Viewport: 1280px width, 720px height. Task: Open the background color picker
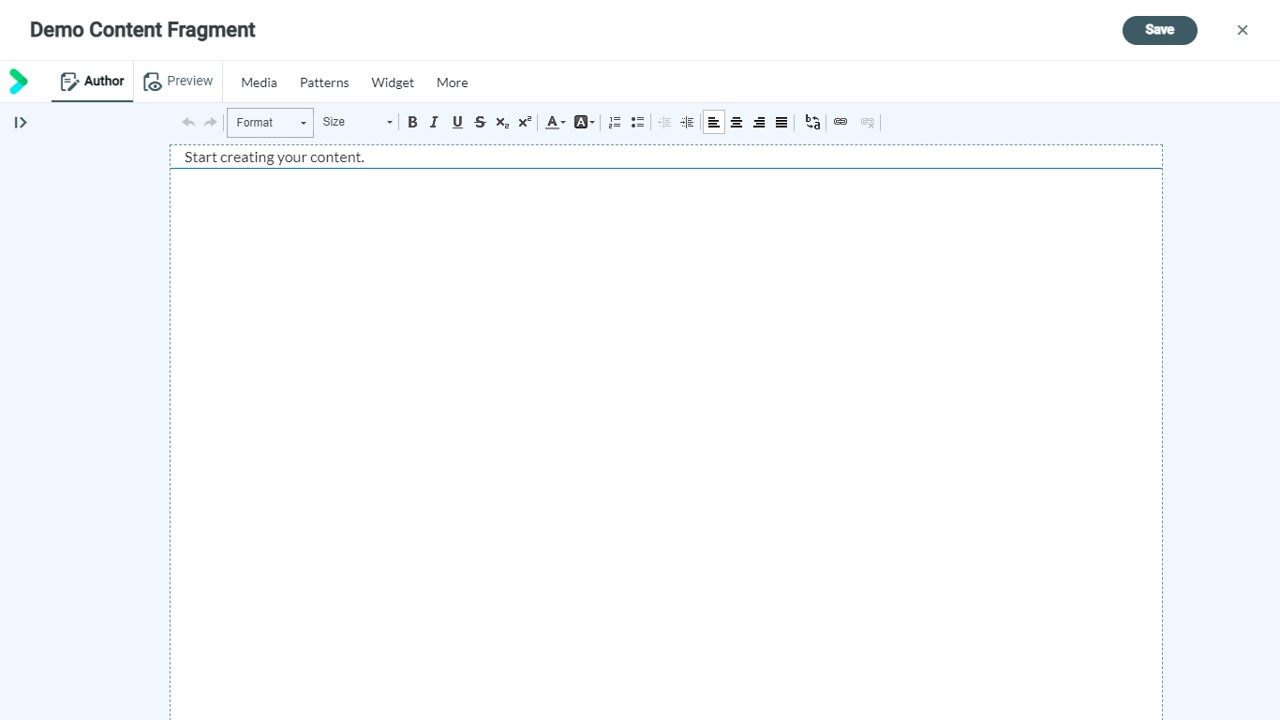pyautogui.click(x=584, y=122)
